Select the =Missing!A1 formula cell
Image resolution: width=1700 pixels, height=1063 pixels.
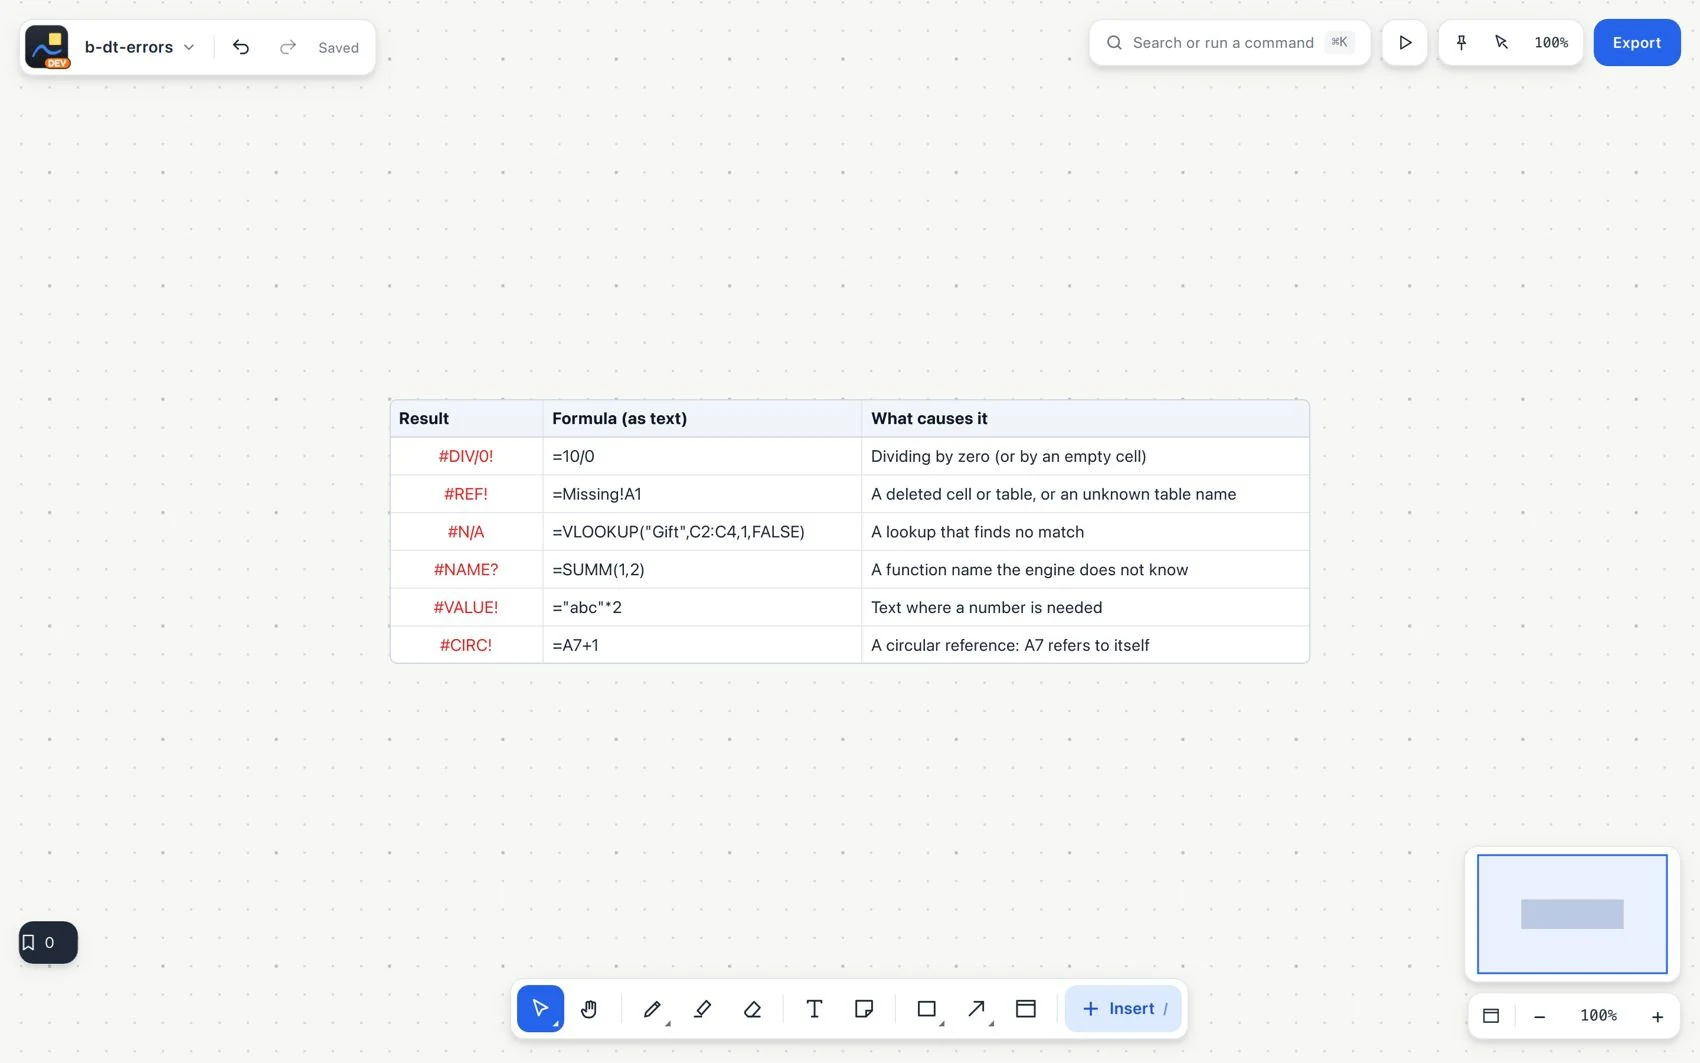tap(702, 494)
